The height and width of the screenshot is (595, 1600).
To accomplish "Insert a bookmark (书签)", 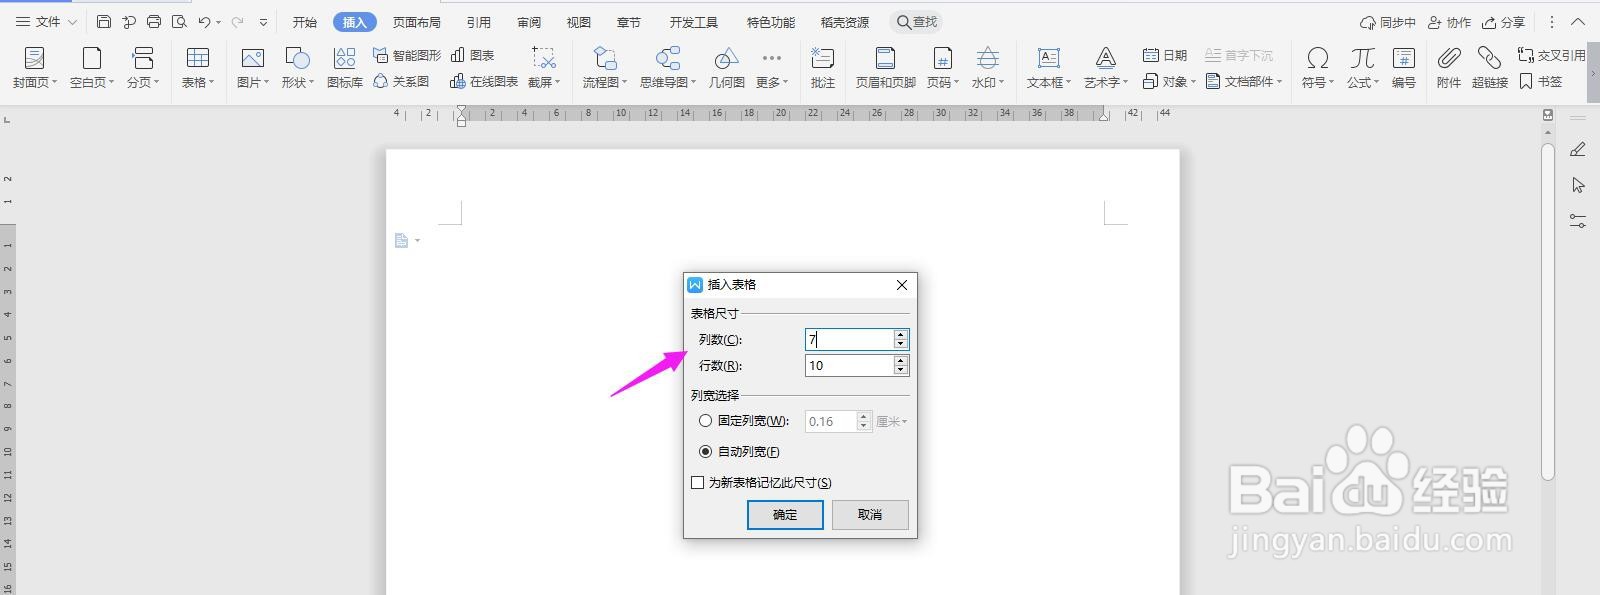I will pos(1541,81).
